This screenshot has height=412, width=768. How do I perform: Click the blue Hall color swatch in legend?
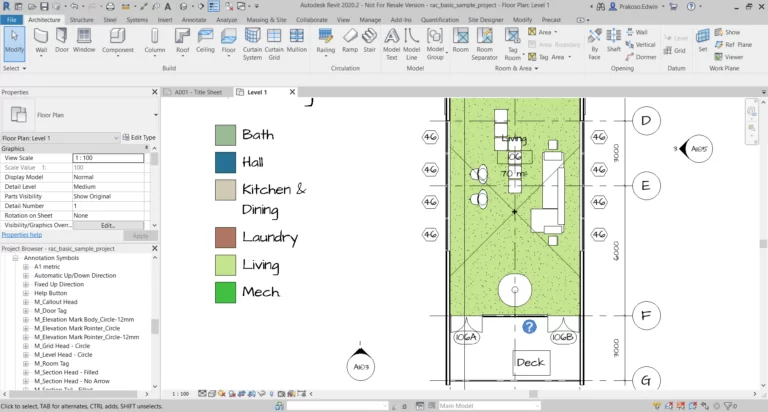225,162
